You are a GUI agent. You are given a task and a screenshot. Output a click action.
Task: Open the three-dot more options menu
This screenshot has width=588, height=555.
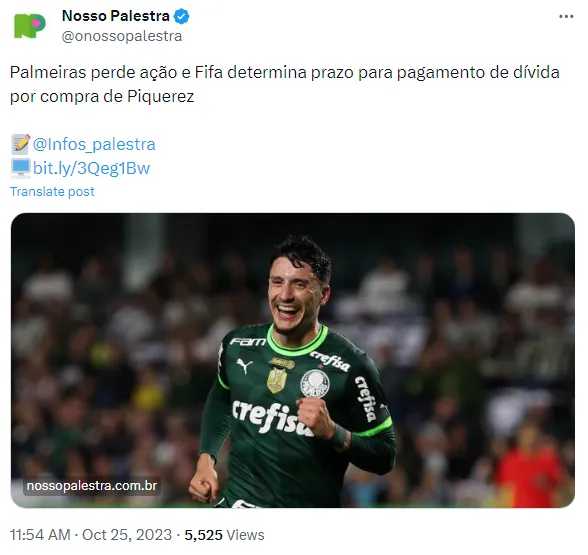pyautogui.click(x=566, y=16)
